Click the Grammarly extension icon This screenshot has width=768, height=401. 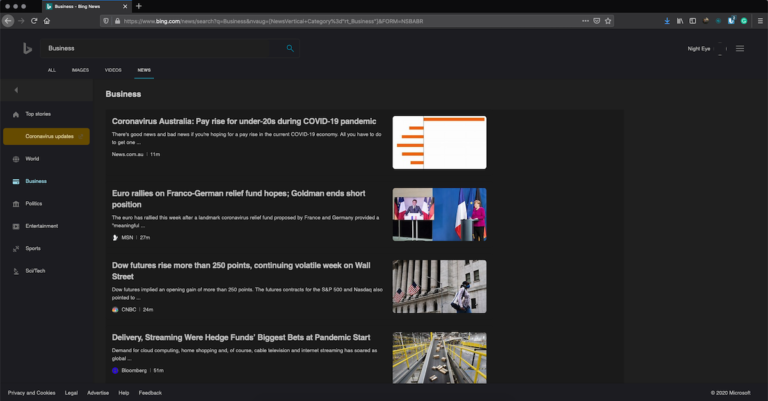point(744,21)
